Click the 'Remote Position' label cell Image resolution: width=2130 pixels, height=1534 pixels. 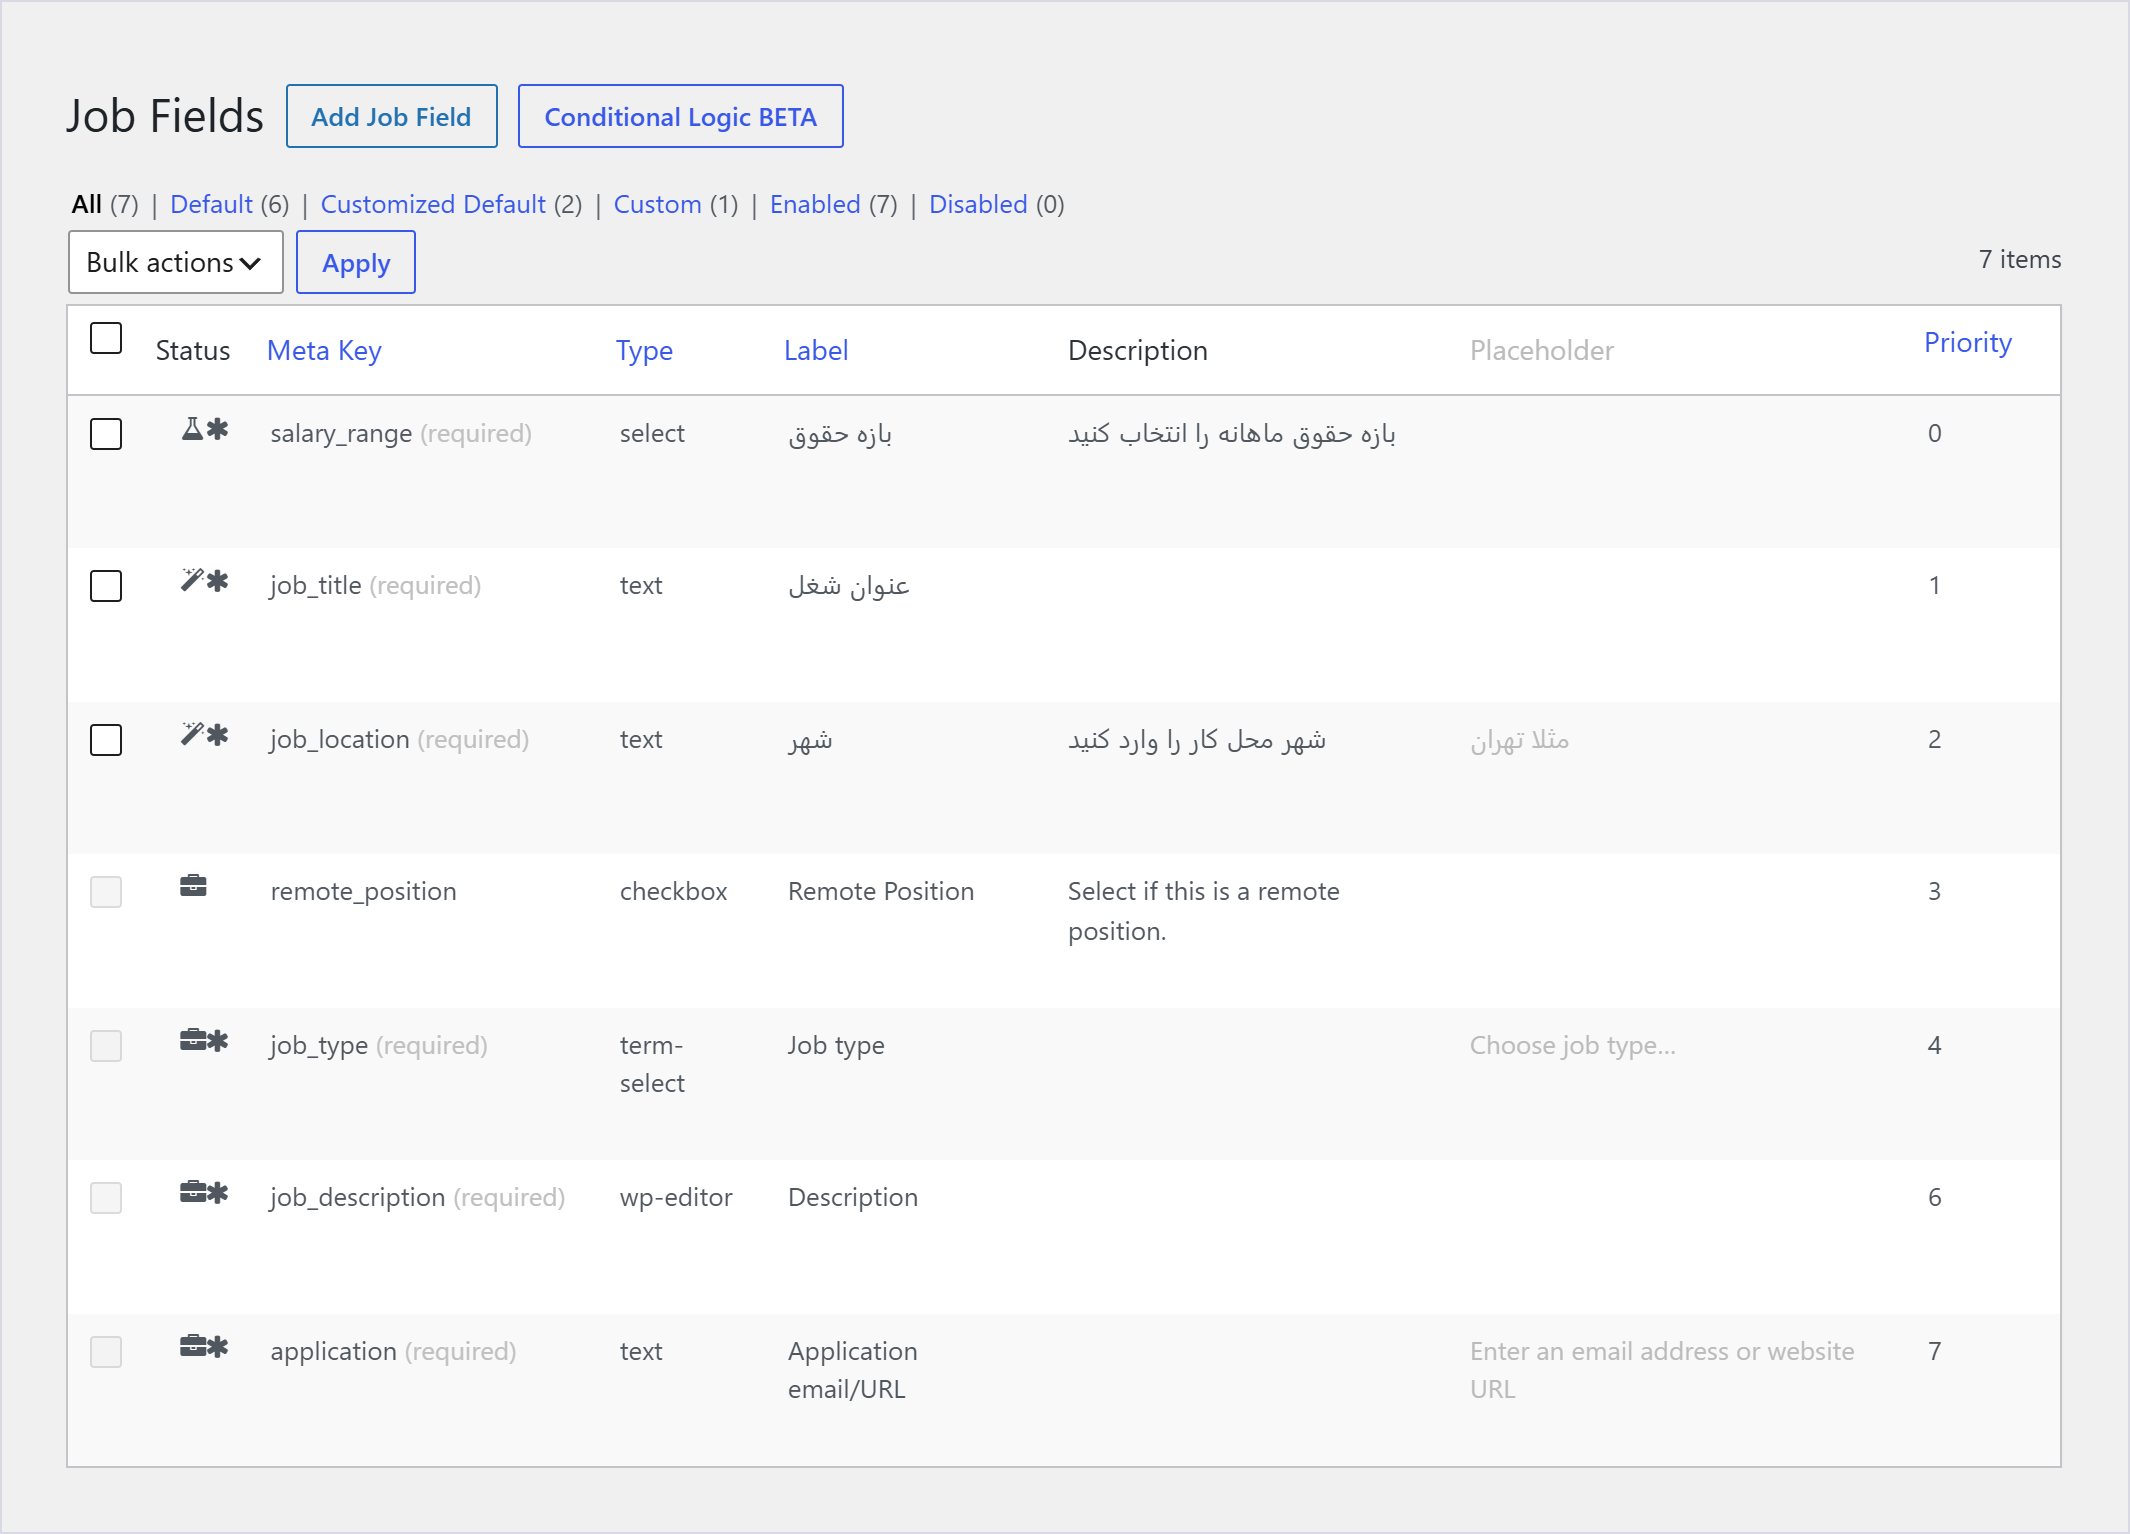click(881, 891)
